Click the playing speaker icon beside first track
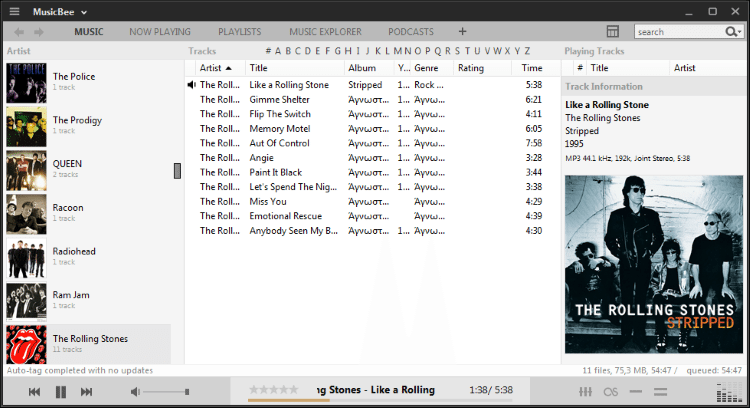This screenshot has width=750, height=408. (x=191, y=85)
